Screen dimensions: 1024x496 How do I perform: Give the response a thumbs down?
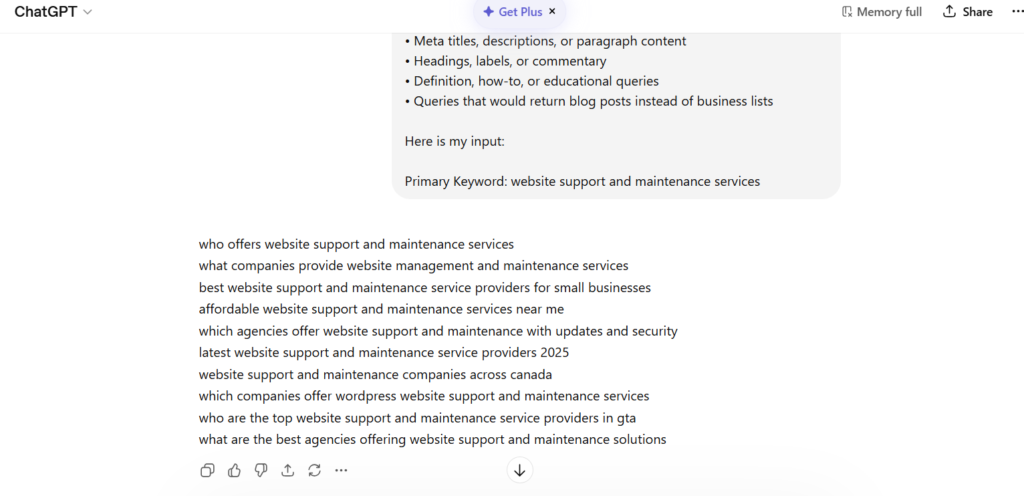click(261, 470)
